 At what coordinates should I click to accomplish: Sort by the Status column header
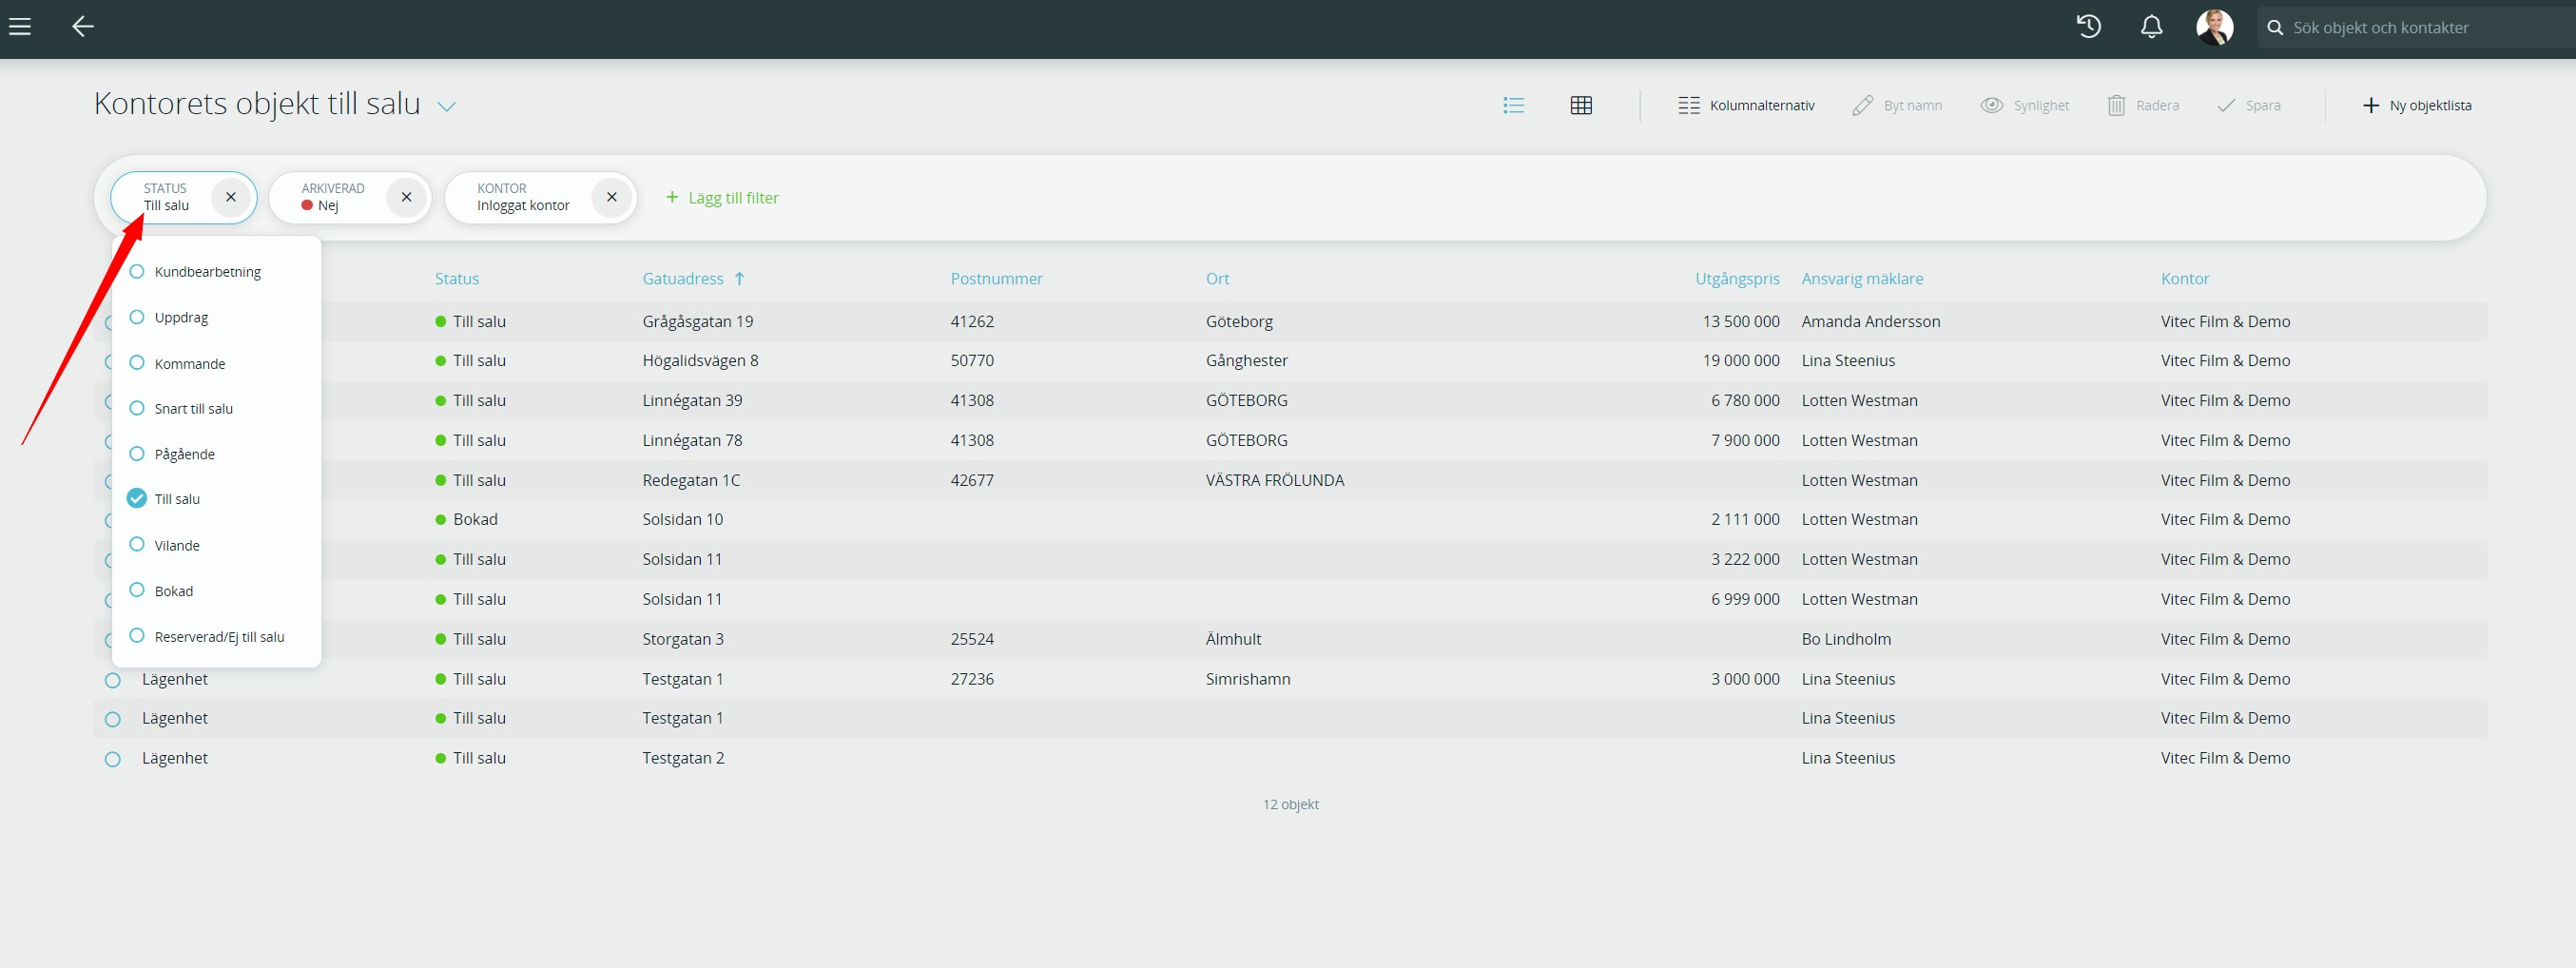pos(457,279)
